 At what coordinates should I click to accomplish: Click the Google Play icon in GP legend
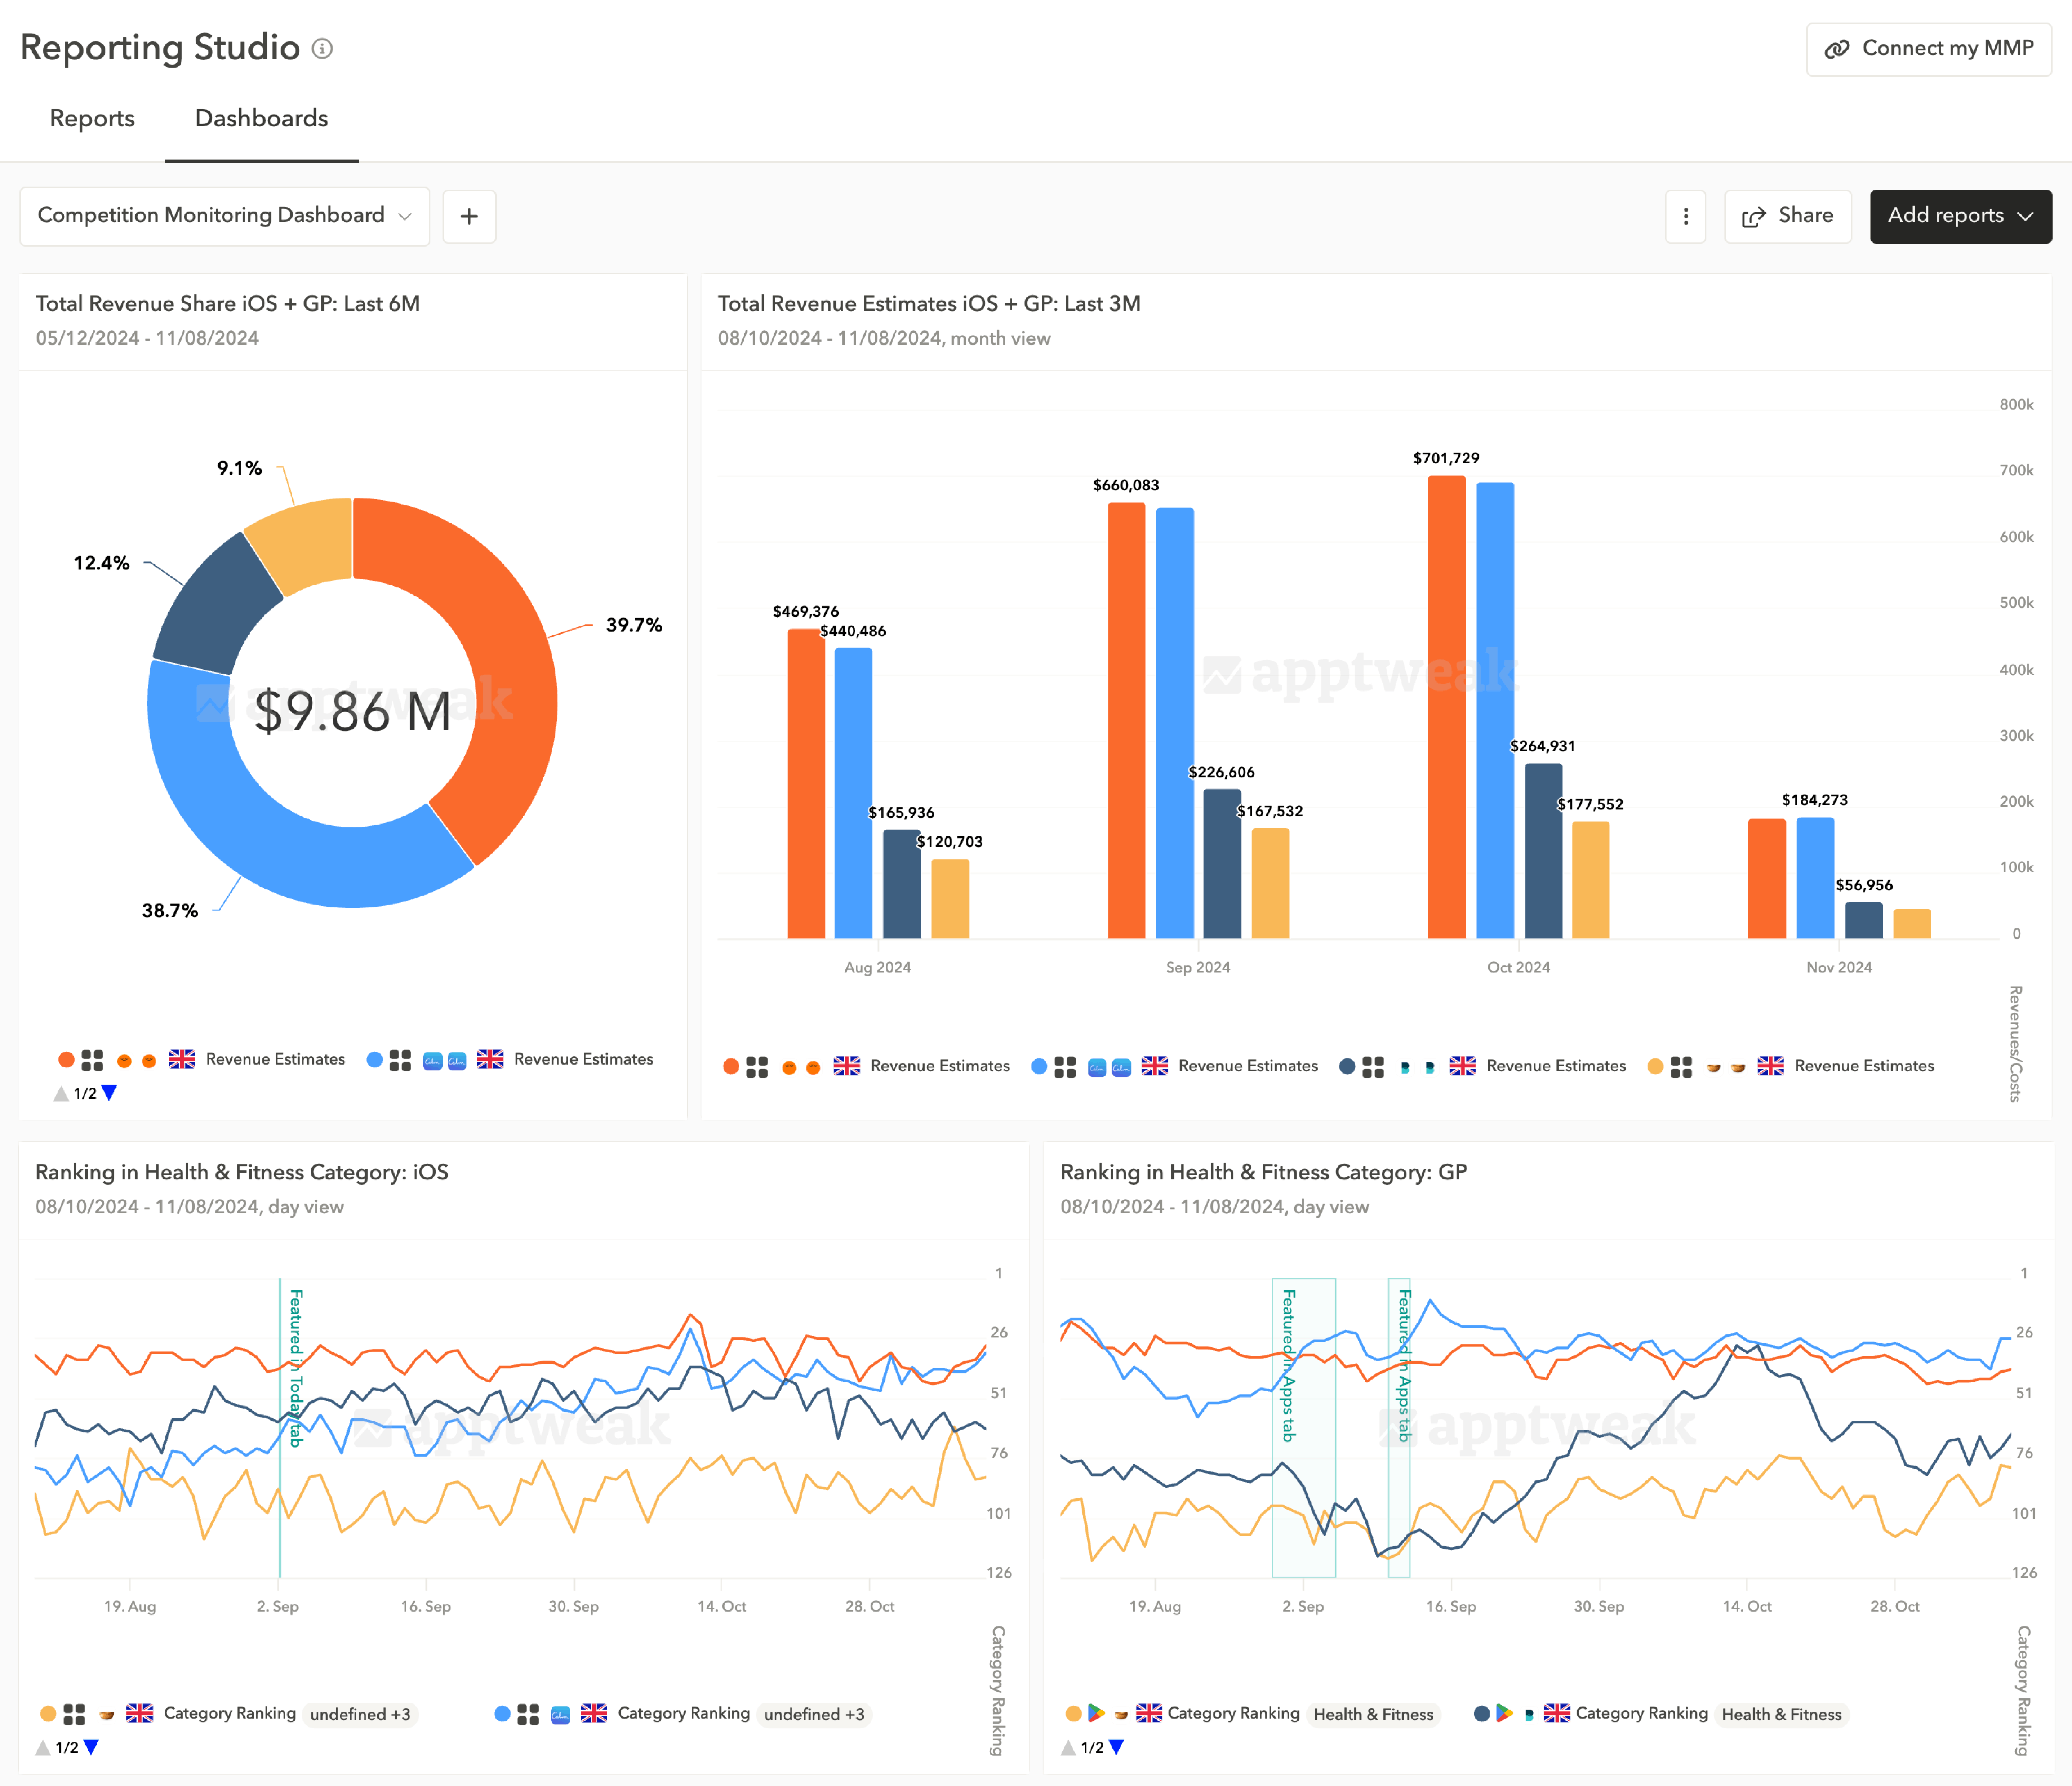pos(1096,1713)
